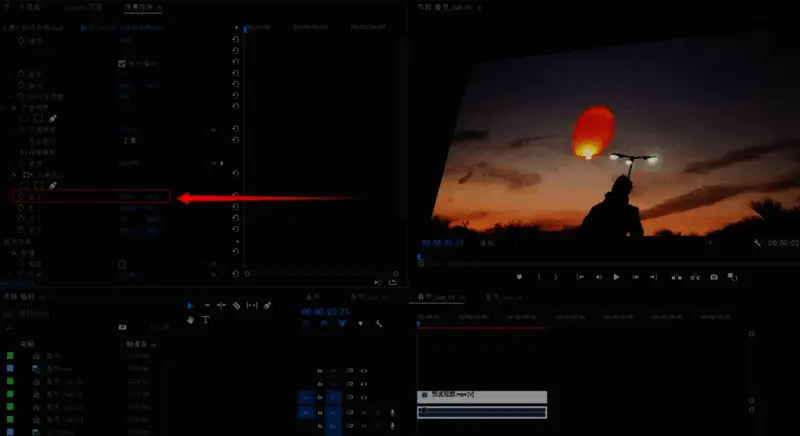Image resolution: width=800 pixels, height=436 pixels.
Task: Toggle nest-sequence insert mode in Timeline
Action: click(306, 323)
